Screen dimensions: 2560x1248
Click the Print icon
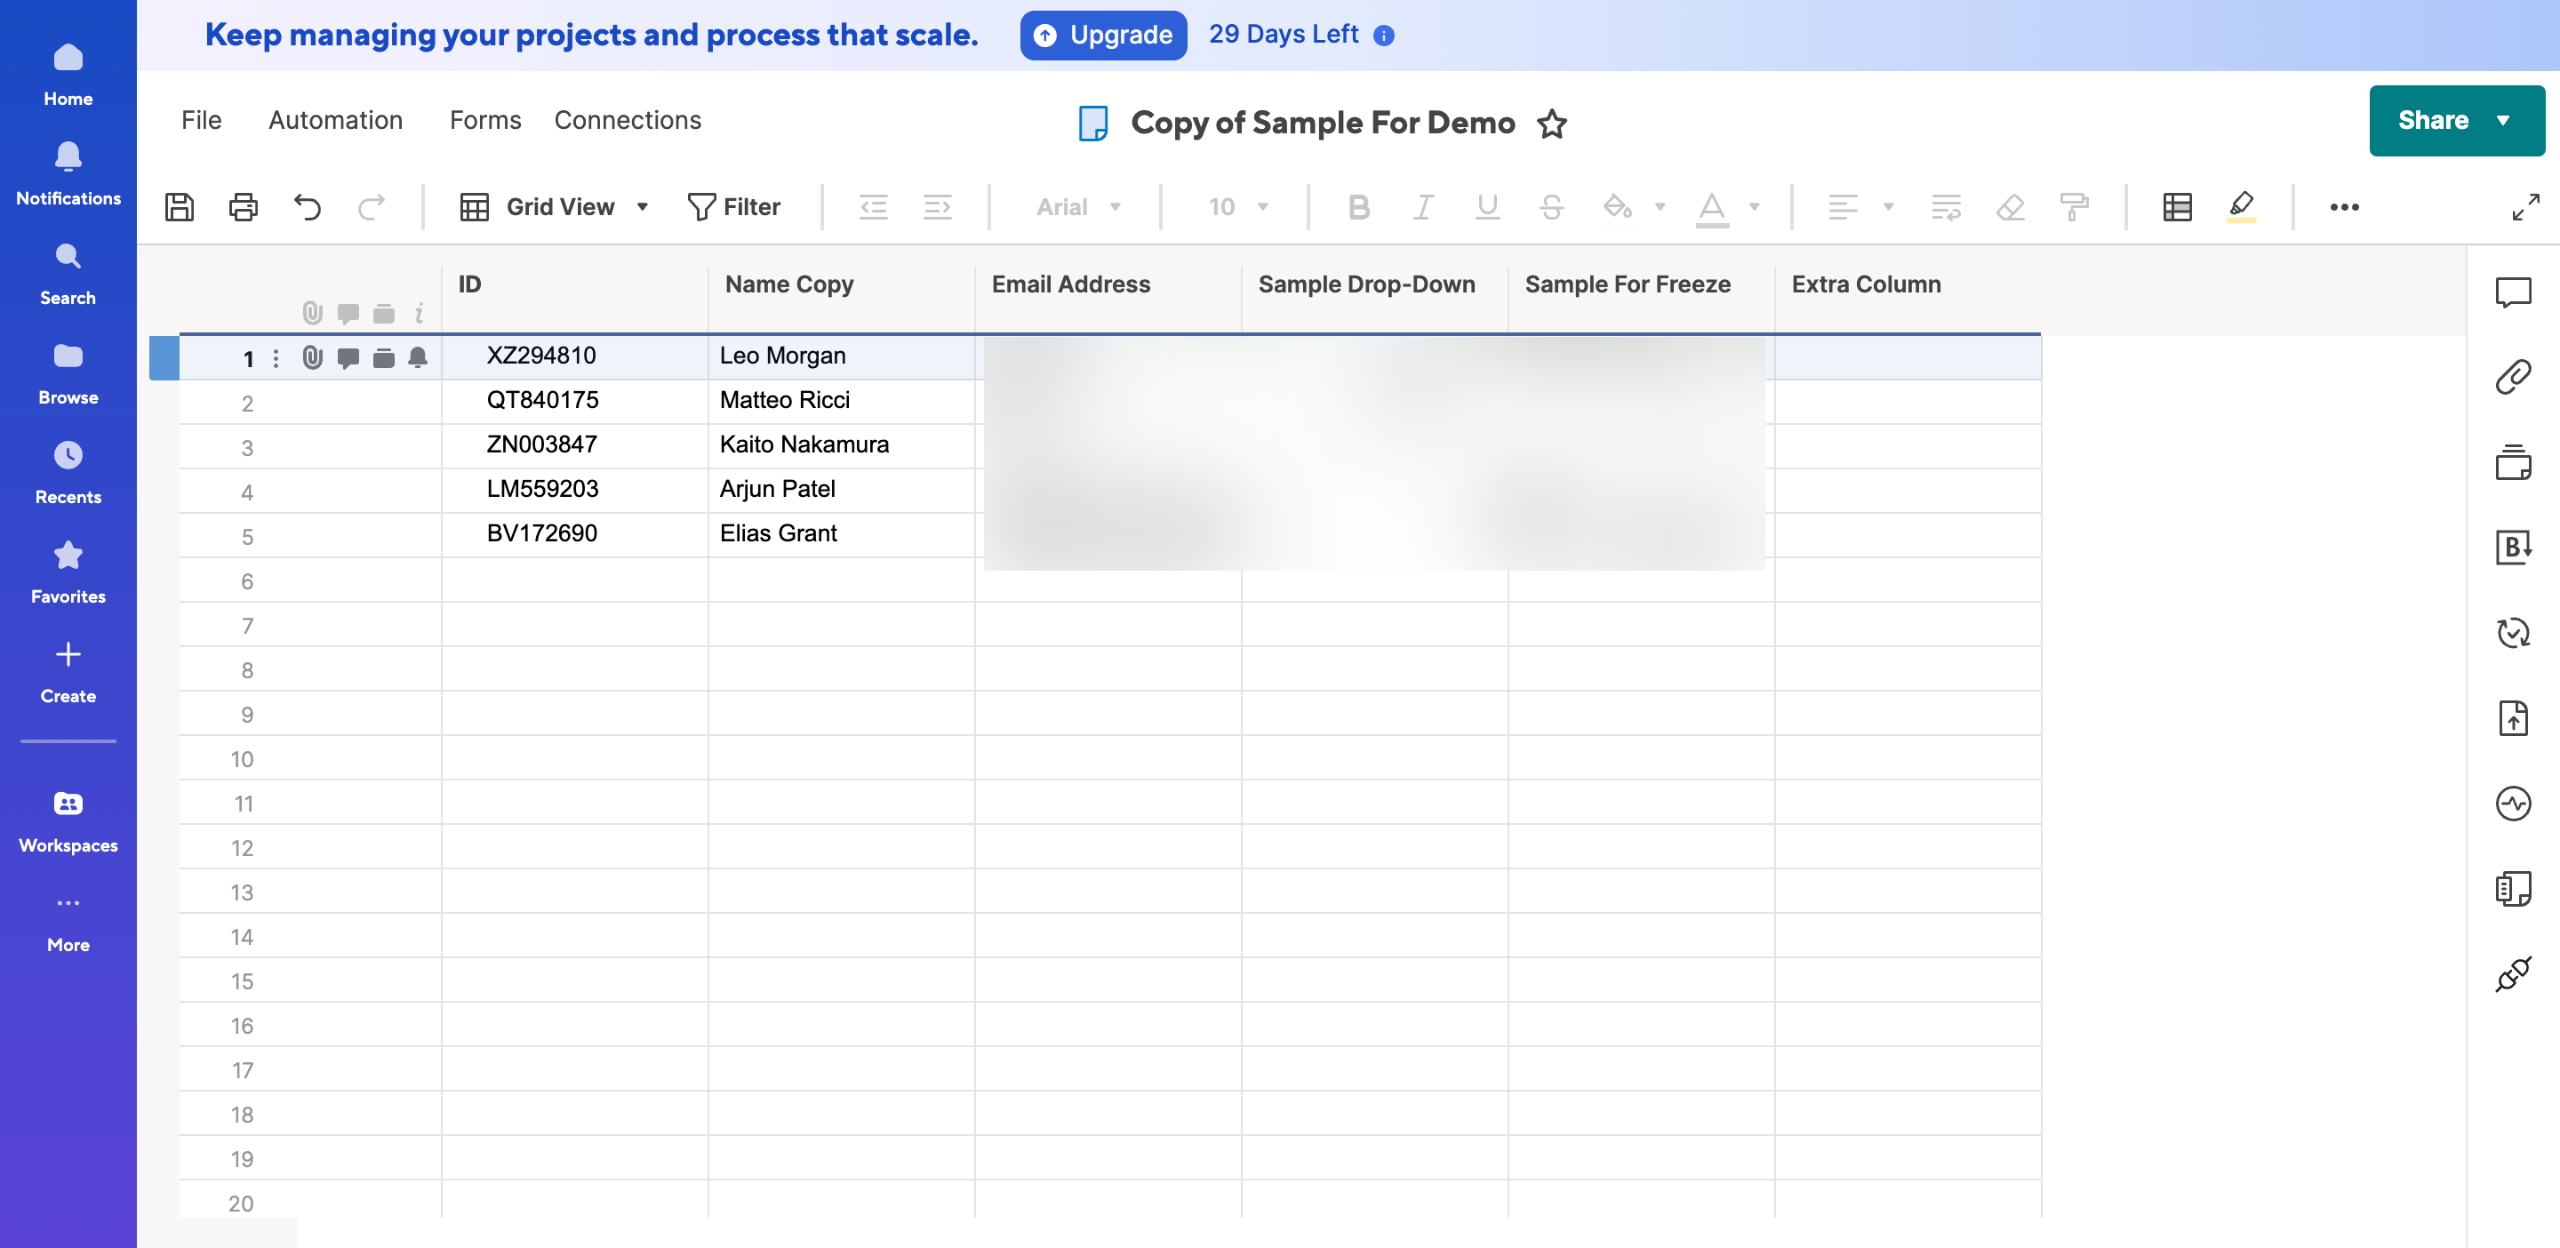click(x=243, y=207)
